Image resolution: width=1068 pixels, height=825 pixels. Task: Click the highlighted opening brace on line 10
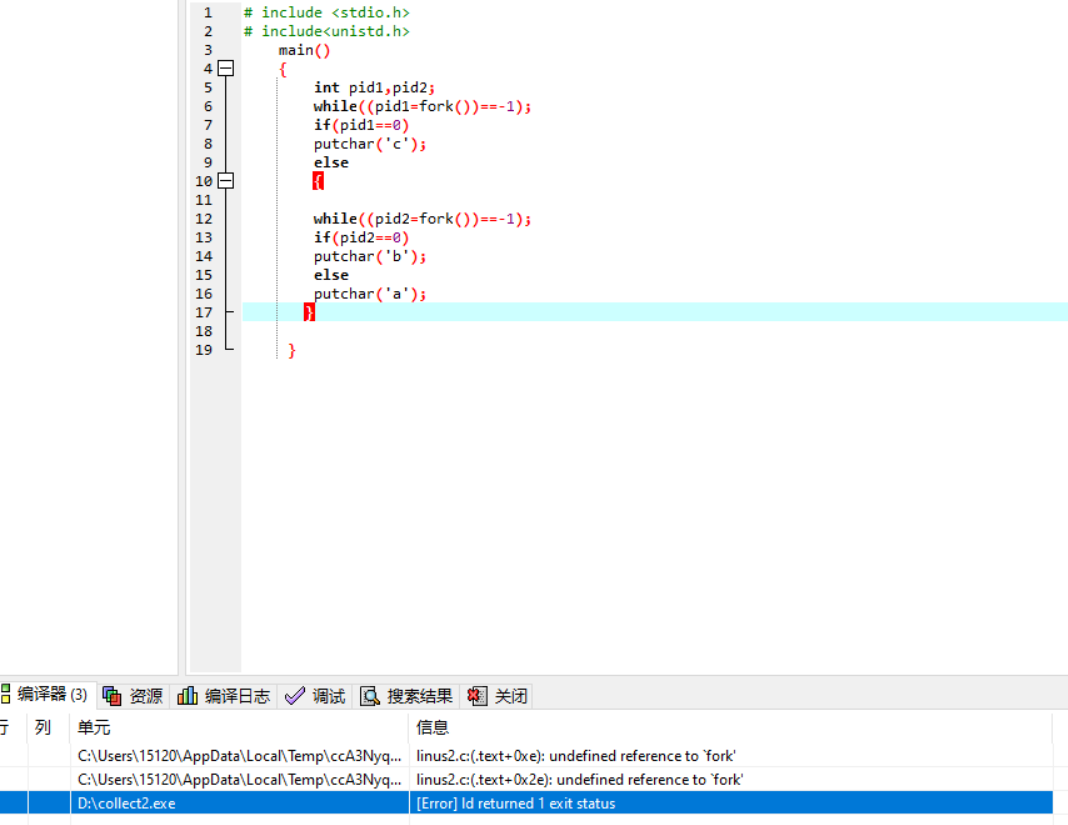pos(318,181)
